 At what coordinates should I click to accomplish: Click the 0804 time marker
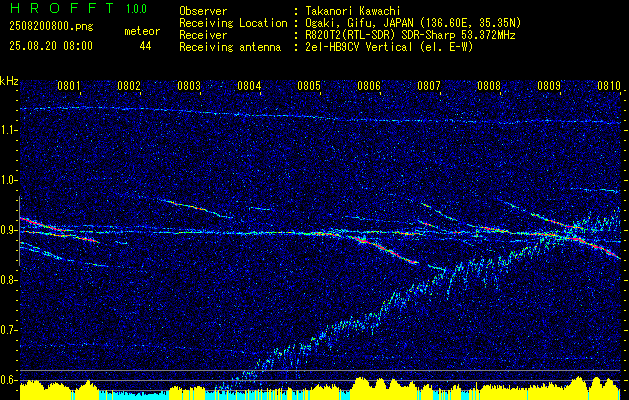[x=249, y=85]
